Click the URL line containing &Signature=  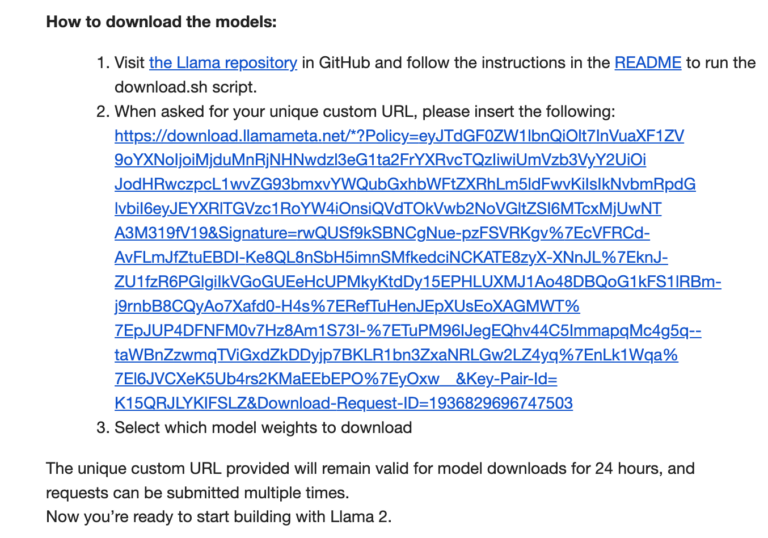(382, 233)
